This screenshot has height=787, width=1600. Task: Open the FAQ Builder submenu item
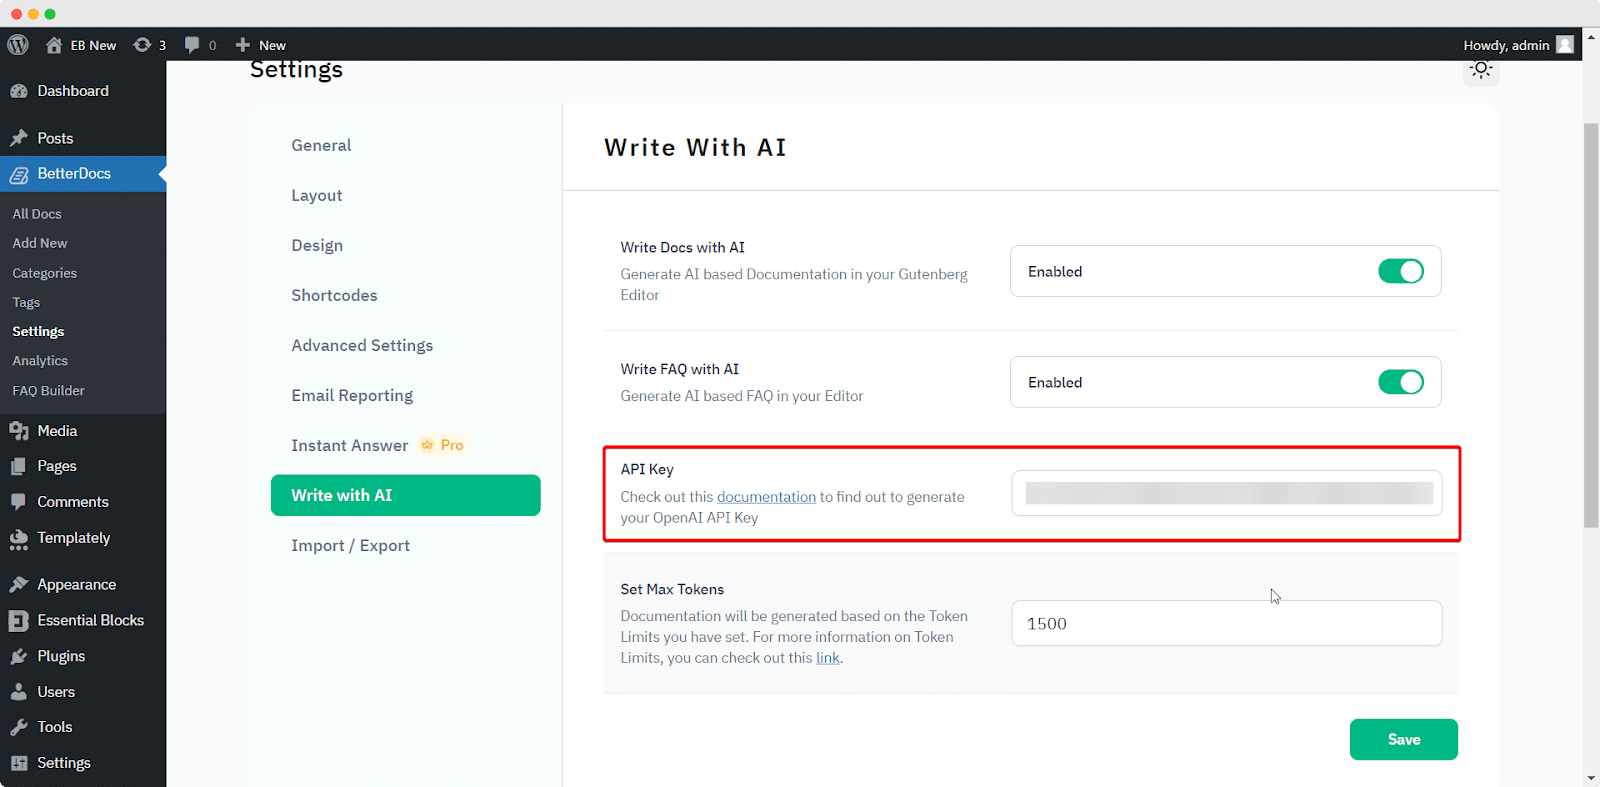tap(48, 391)
